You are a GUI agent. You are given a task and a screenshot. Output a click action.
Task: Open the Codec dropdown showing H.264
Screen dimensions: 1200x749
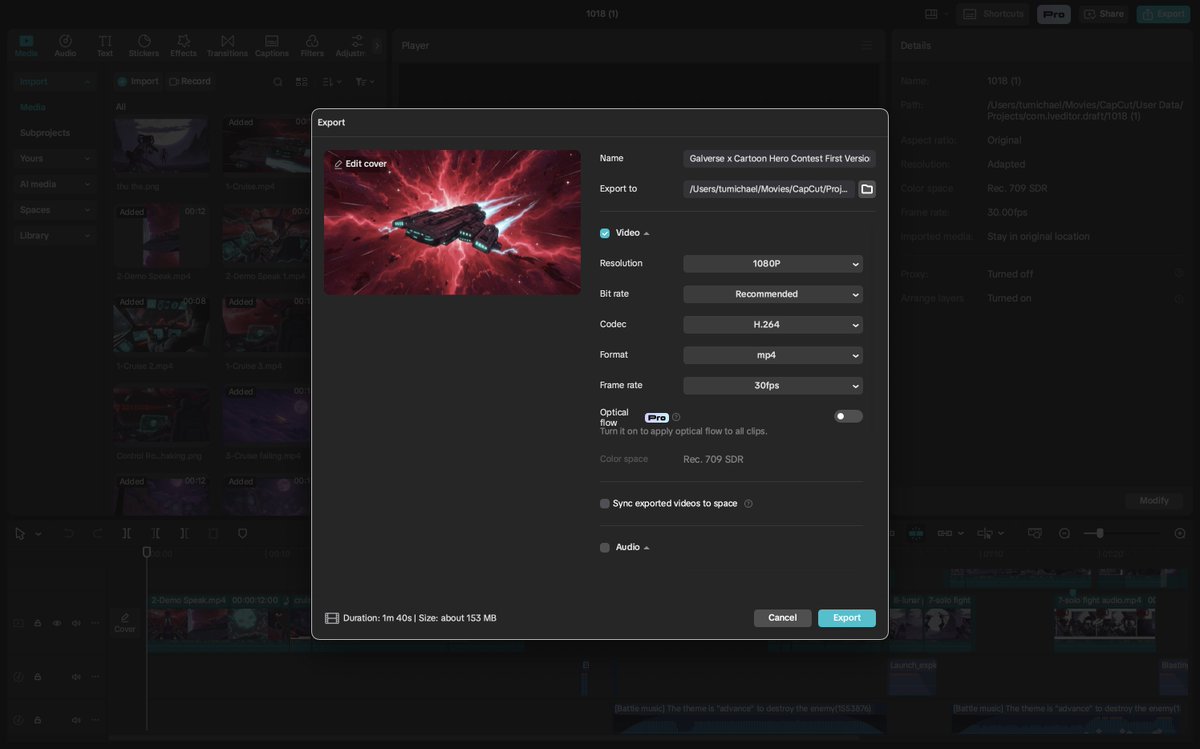point(773,325)
